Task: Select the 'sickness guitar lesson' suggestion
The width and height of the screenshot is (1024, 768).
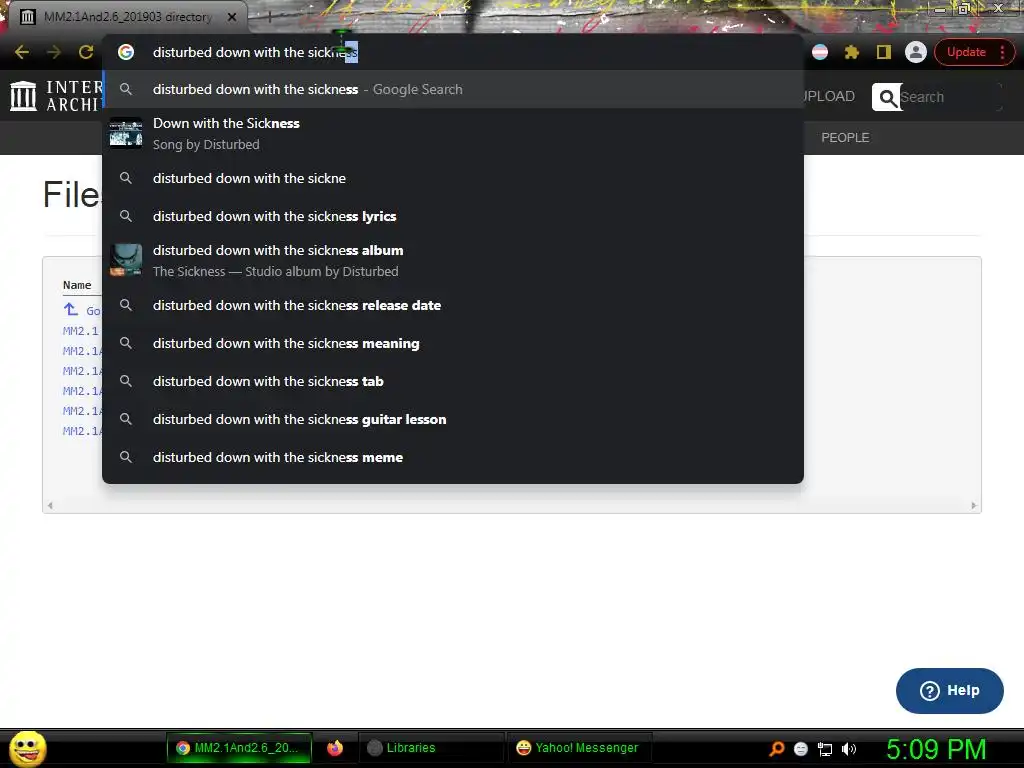Action: tap(453, 419)
